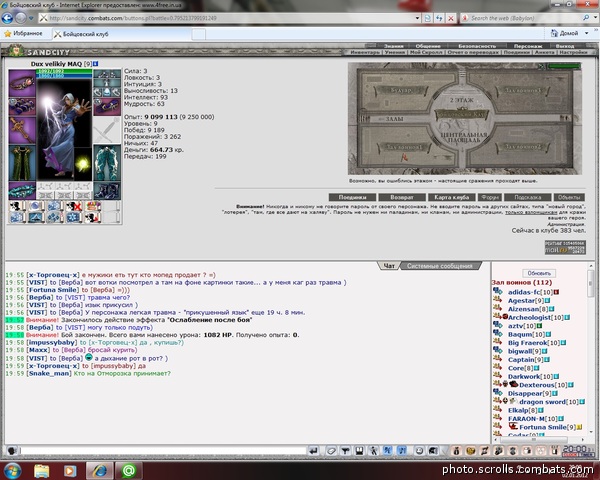Image resolution: width=600 pixels, height=480 pixels.
Task: Click the Подсказка button
Action: 528,198
